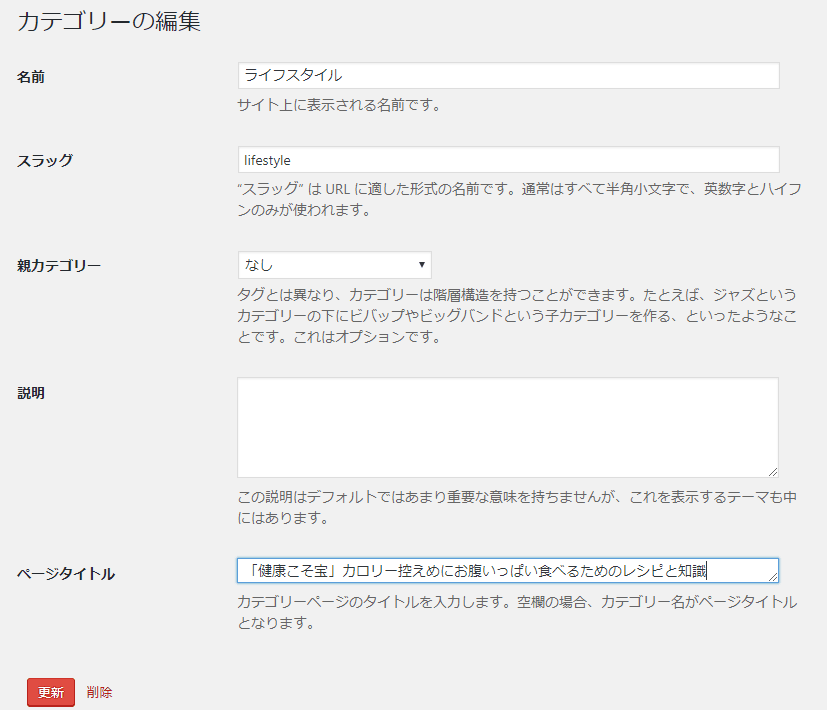Click the スラッグ label
Viewport: 827px width, 710px height.
pos(45,161)
